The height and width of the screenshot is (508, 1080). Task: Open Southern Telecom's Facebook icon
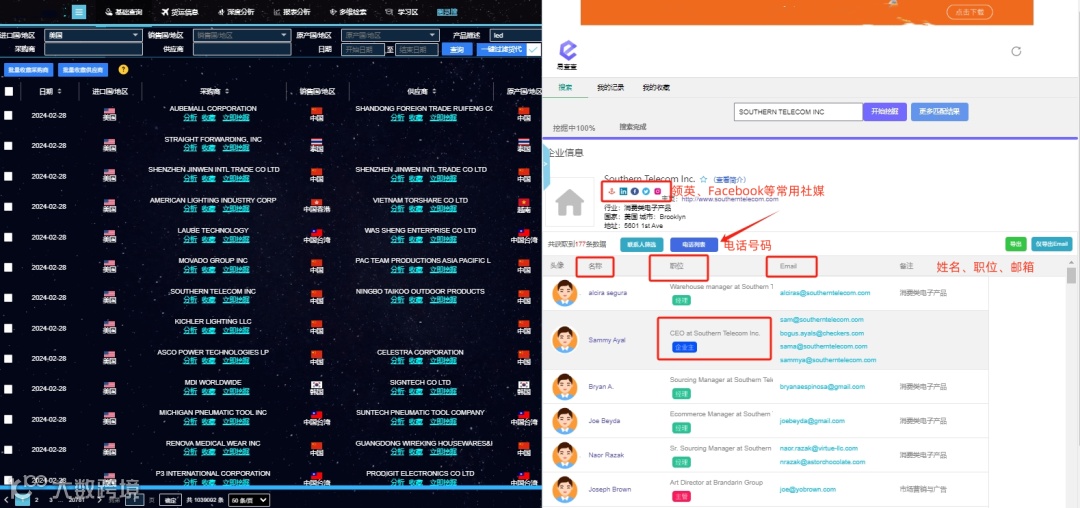(x=634, y=191)
